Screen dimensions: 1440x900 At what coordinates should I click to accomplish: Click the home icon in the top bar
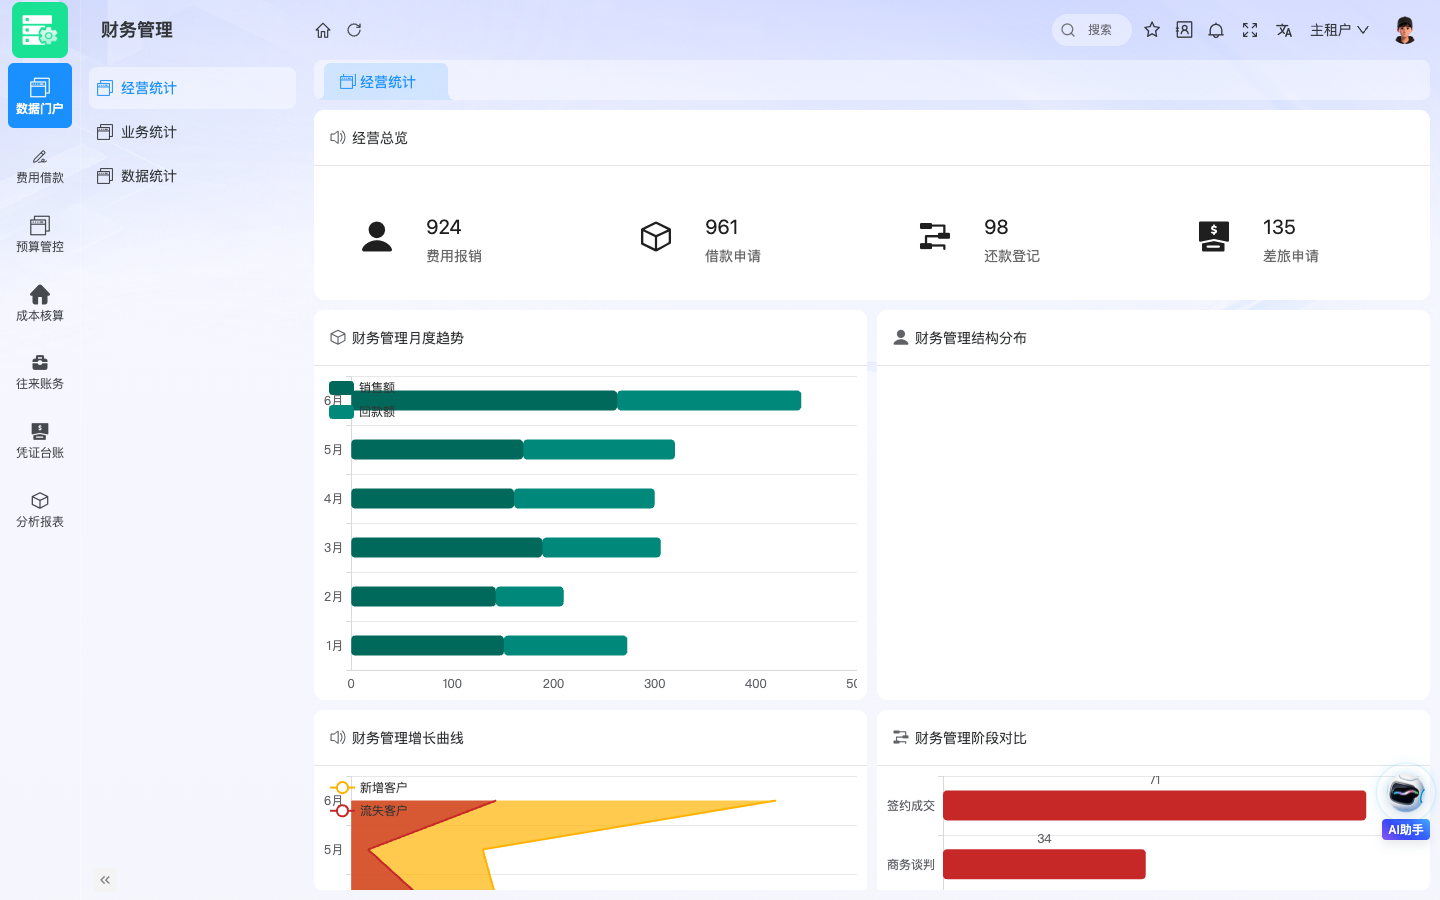click(323, 30)
